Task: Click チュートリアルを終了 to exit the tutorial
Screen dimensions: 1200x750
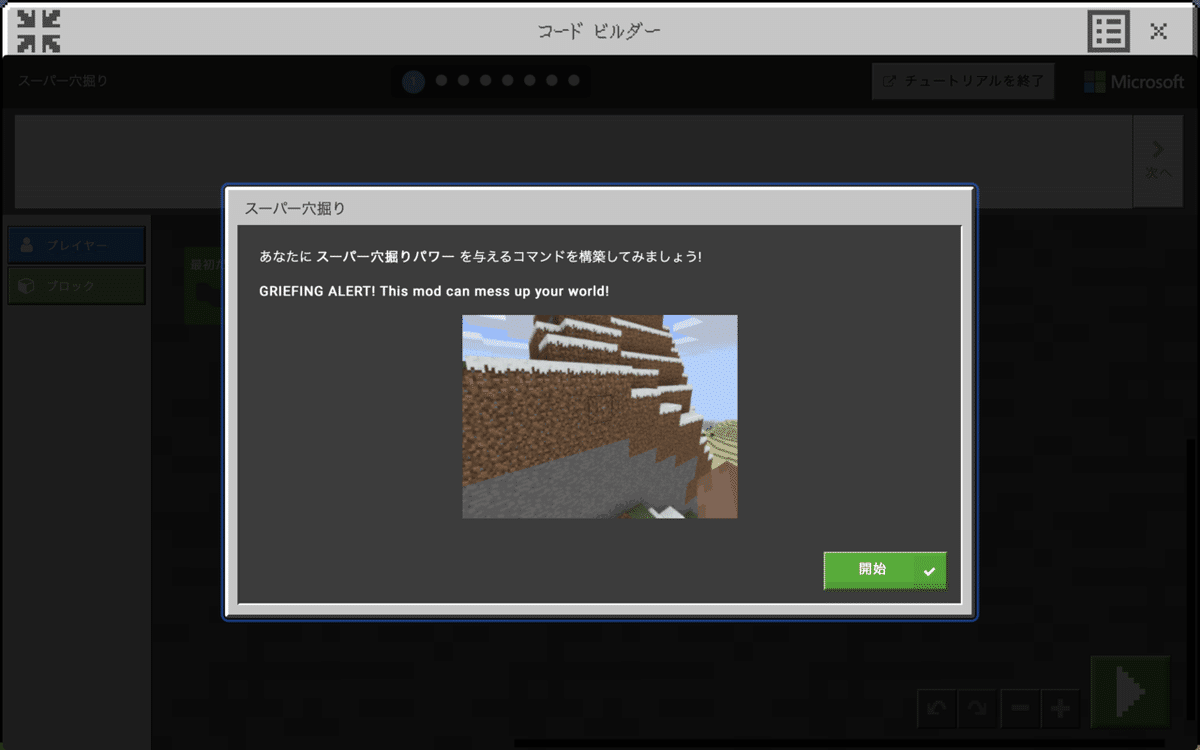Action: pyautogui.click(x=962, y=81)
